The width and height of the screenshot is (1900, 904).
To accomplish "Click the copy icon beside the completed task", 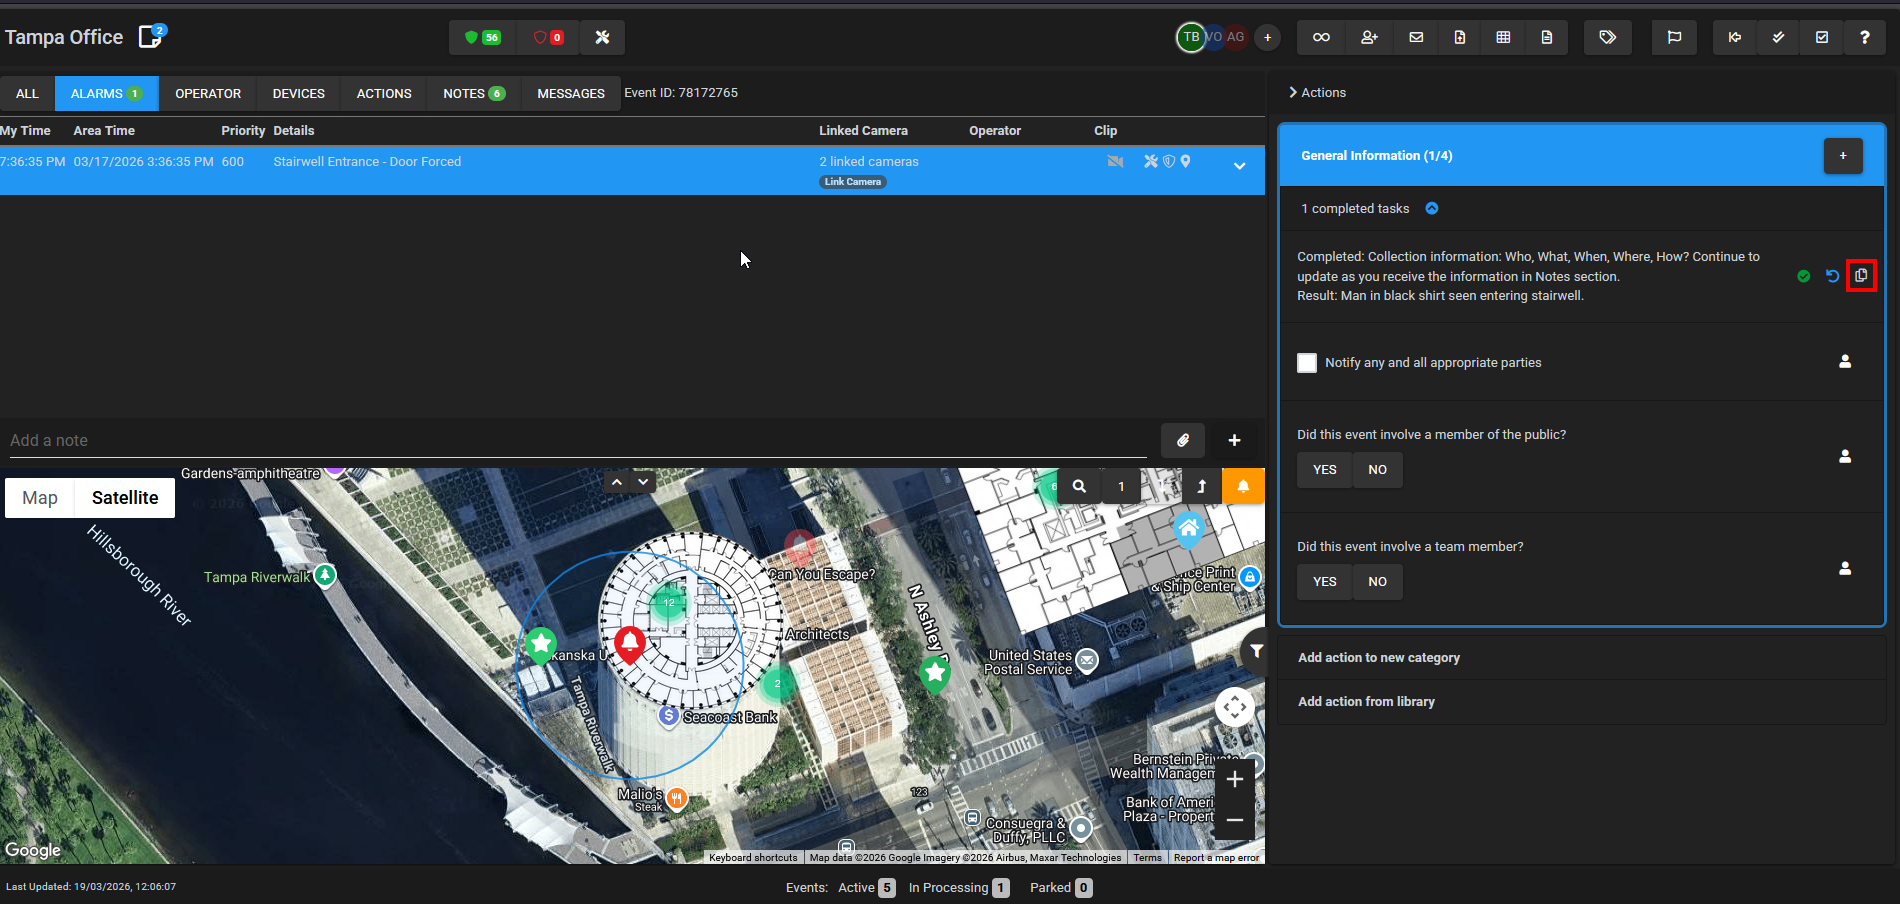I will [x=1860, y=276].
